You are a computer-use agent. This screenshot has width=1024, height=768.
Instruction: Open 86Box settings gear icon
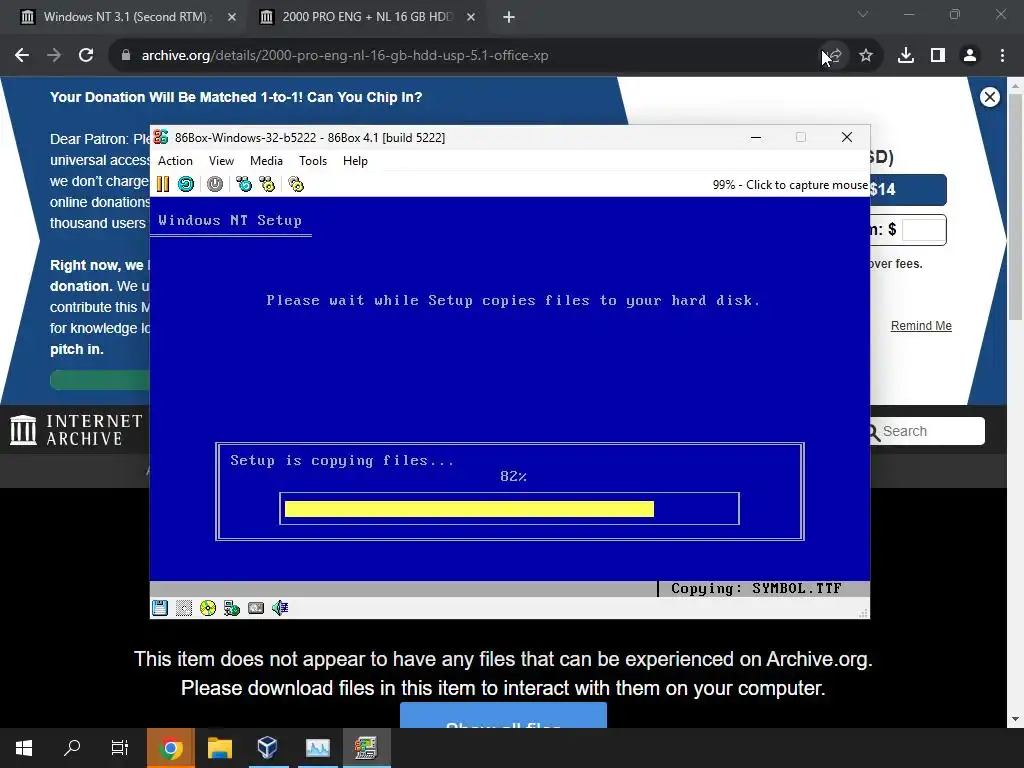point(296,184)
